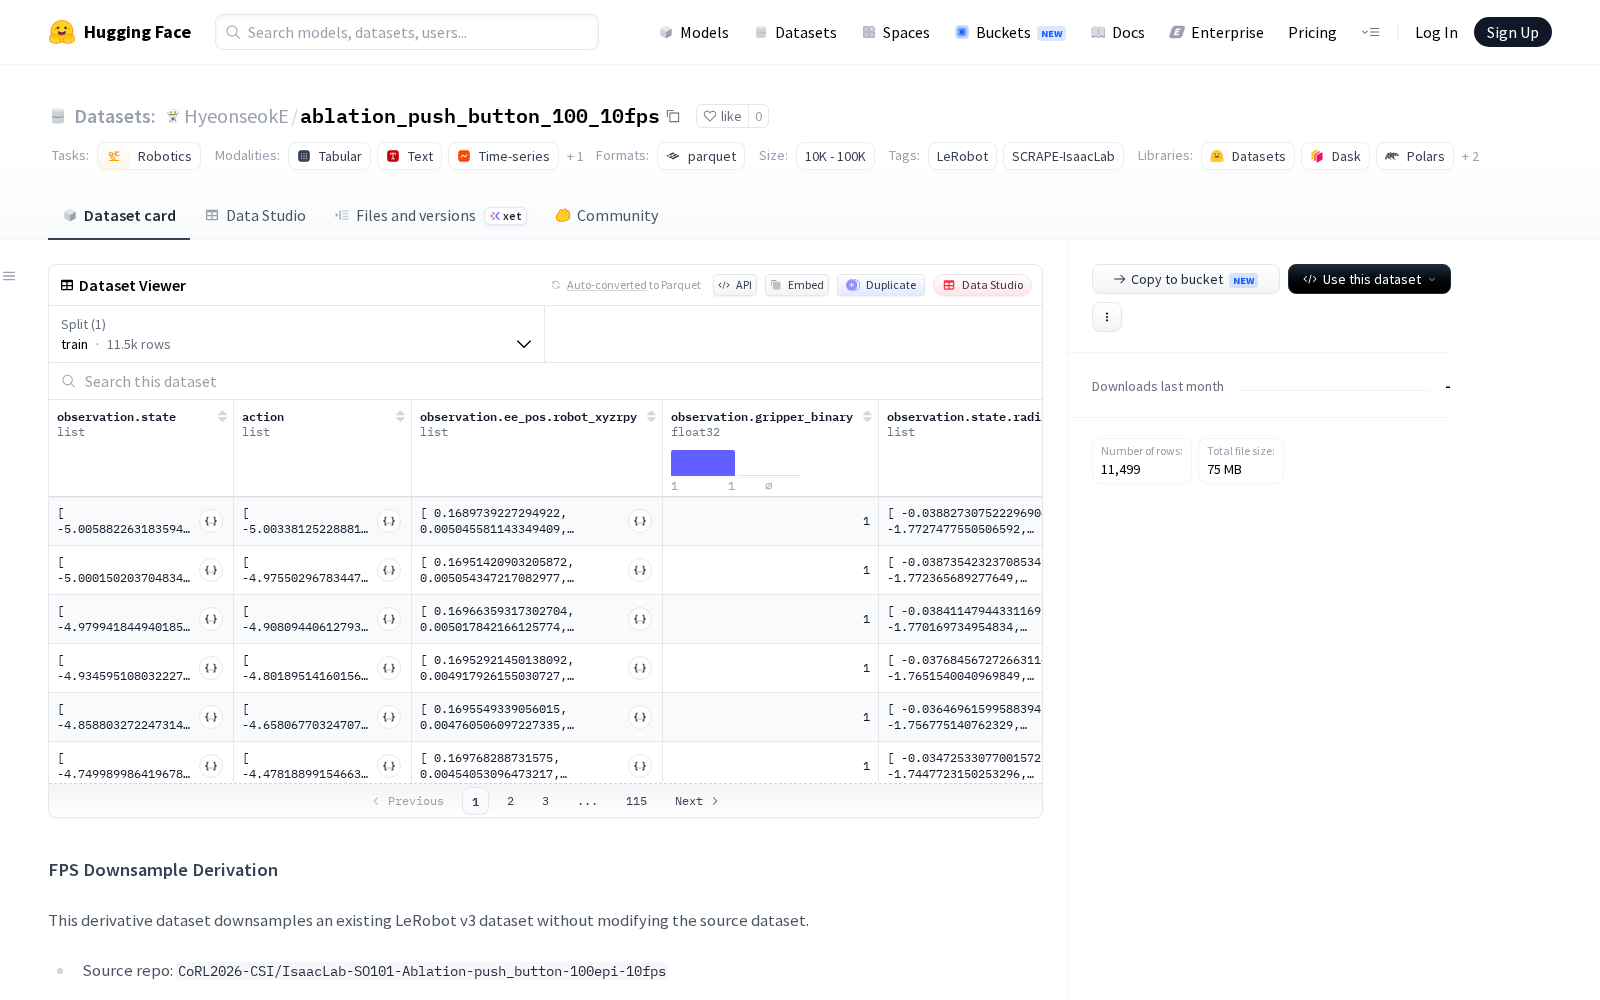Image resolution: width=1600 pixels, height=1000 pixels.
Task: Open the API button in Dataset Viewer
Action: point(735,285)
